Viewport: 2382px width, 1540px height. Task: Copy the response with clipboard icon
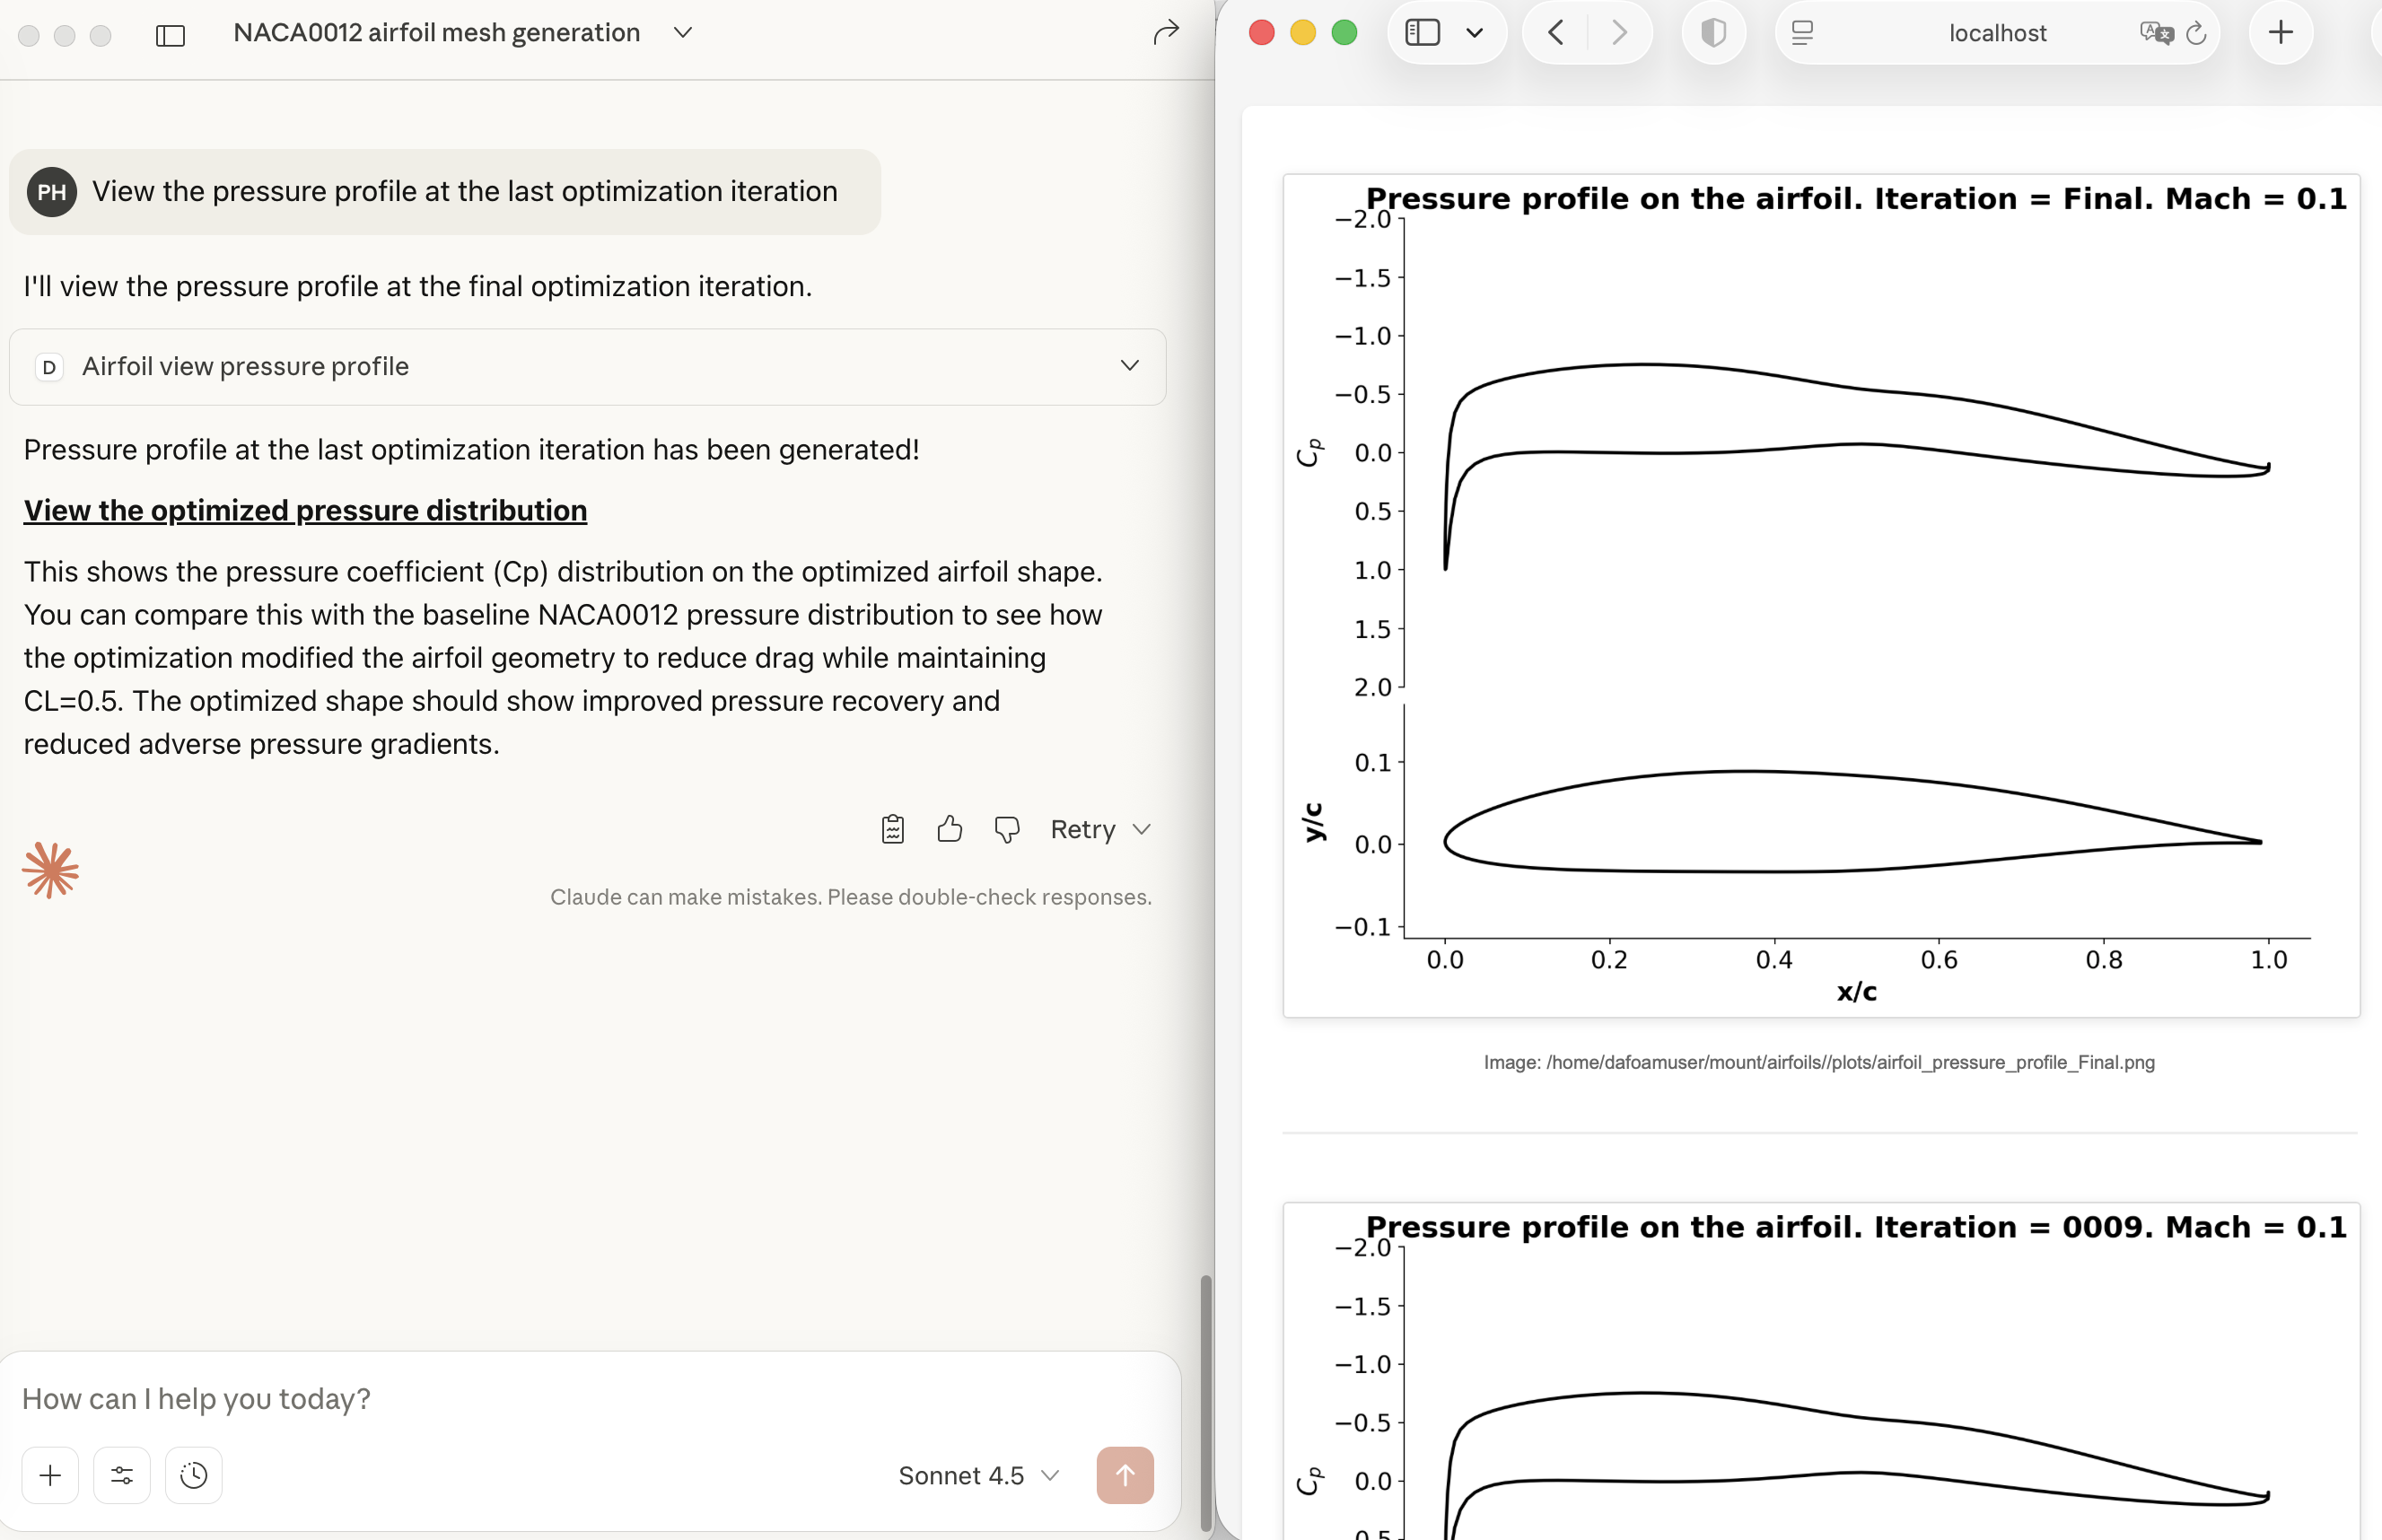click(x=892, y=829)
